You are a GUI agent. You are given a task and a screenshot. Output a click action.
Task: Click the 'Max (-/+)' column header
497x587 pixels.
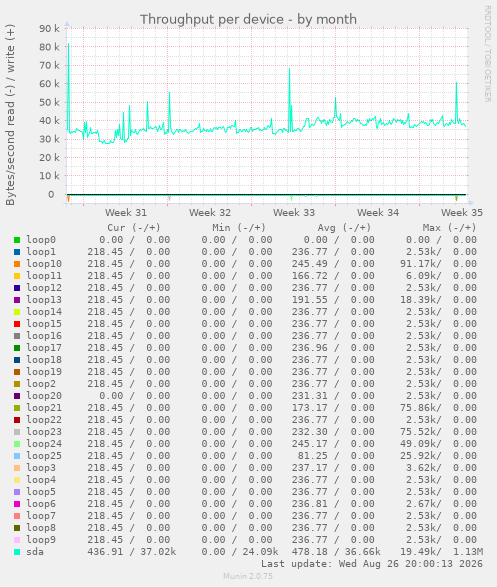pos(449,228)
